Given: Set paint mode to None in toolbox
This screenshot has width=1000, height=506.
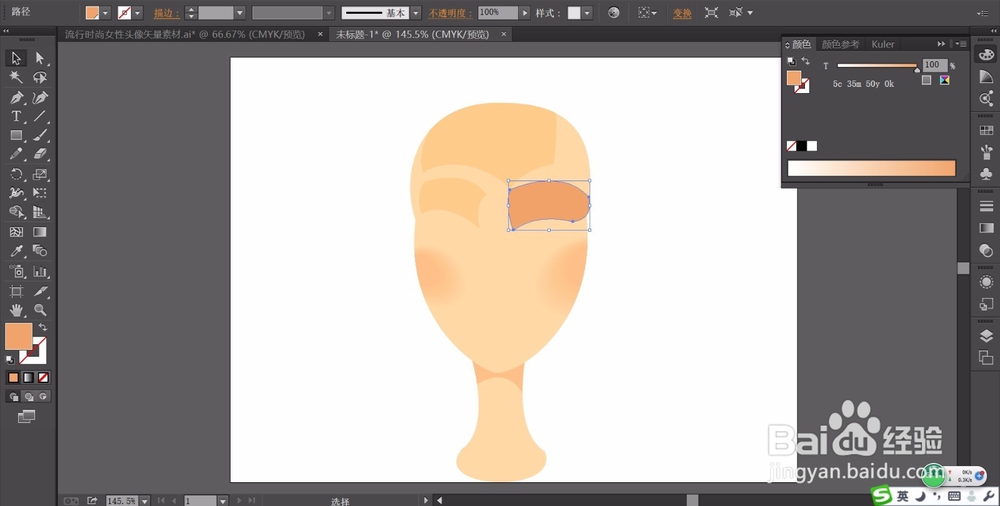Looking at the screenshot, I should (43, 378).
